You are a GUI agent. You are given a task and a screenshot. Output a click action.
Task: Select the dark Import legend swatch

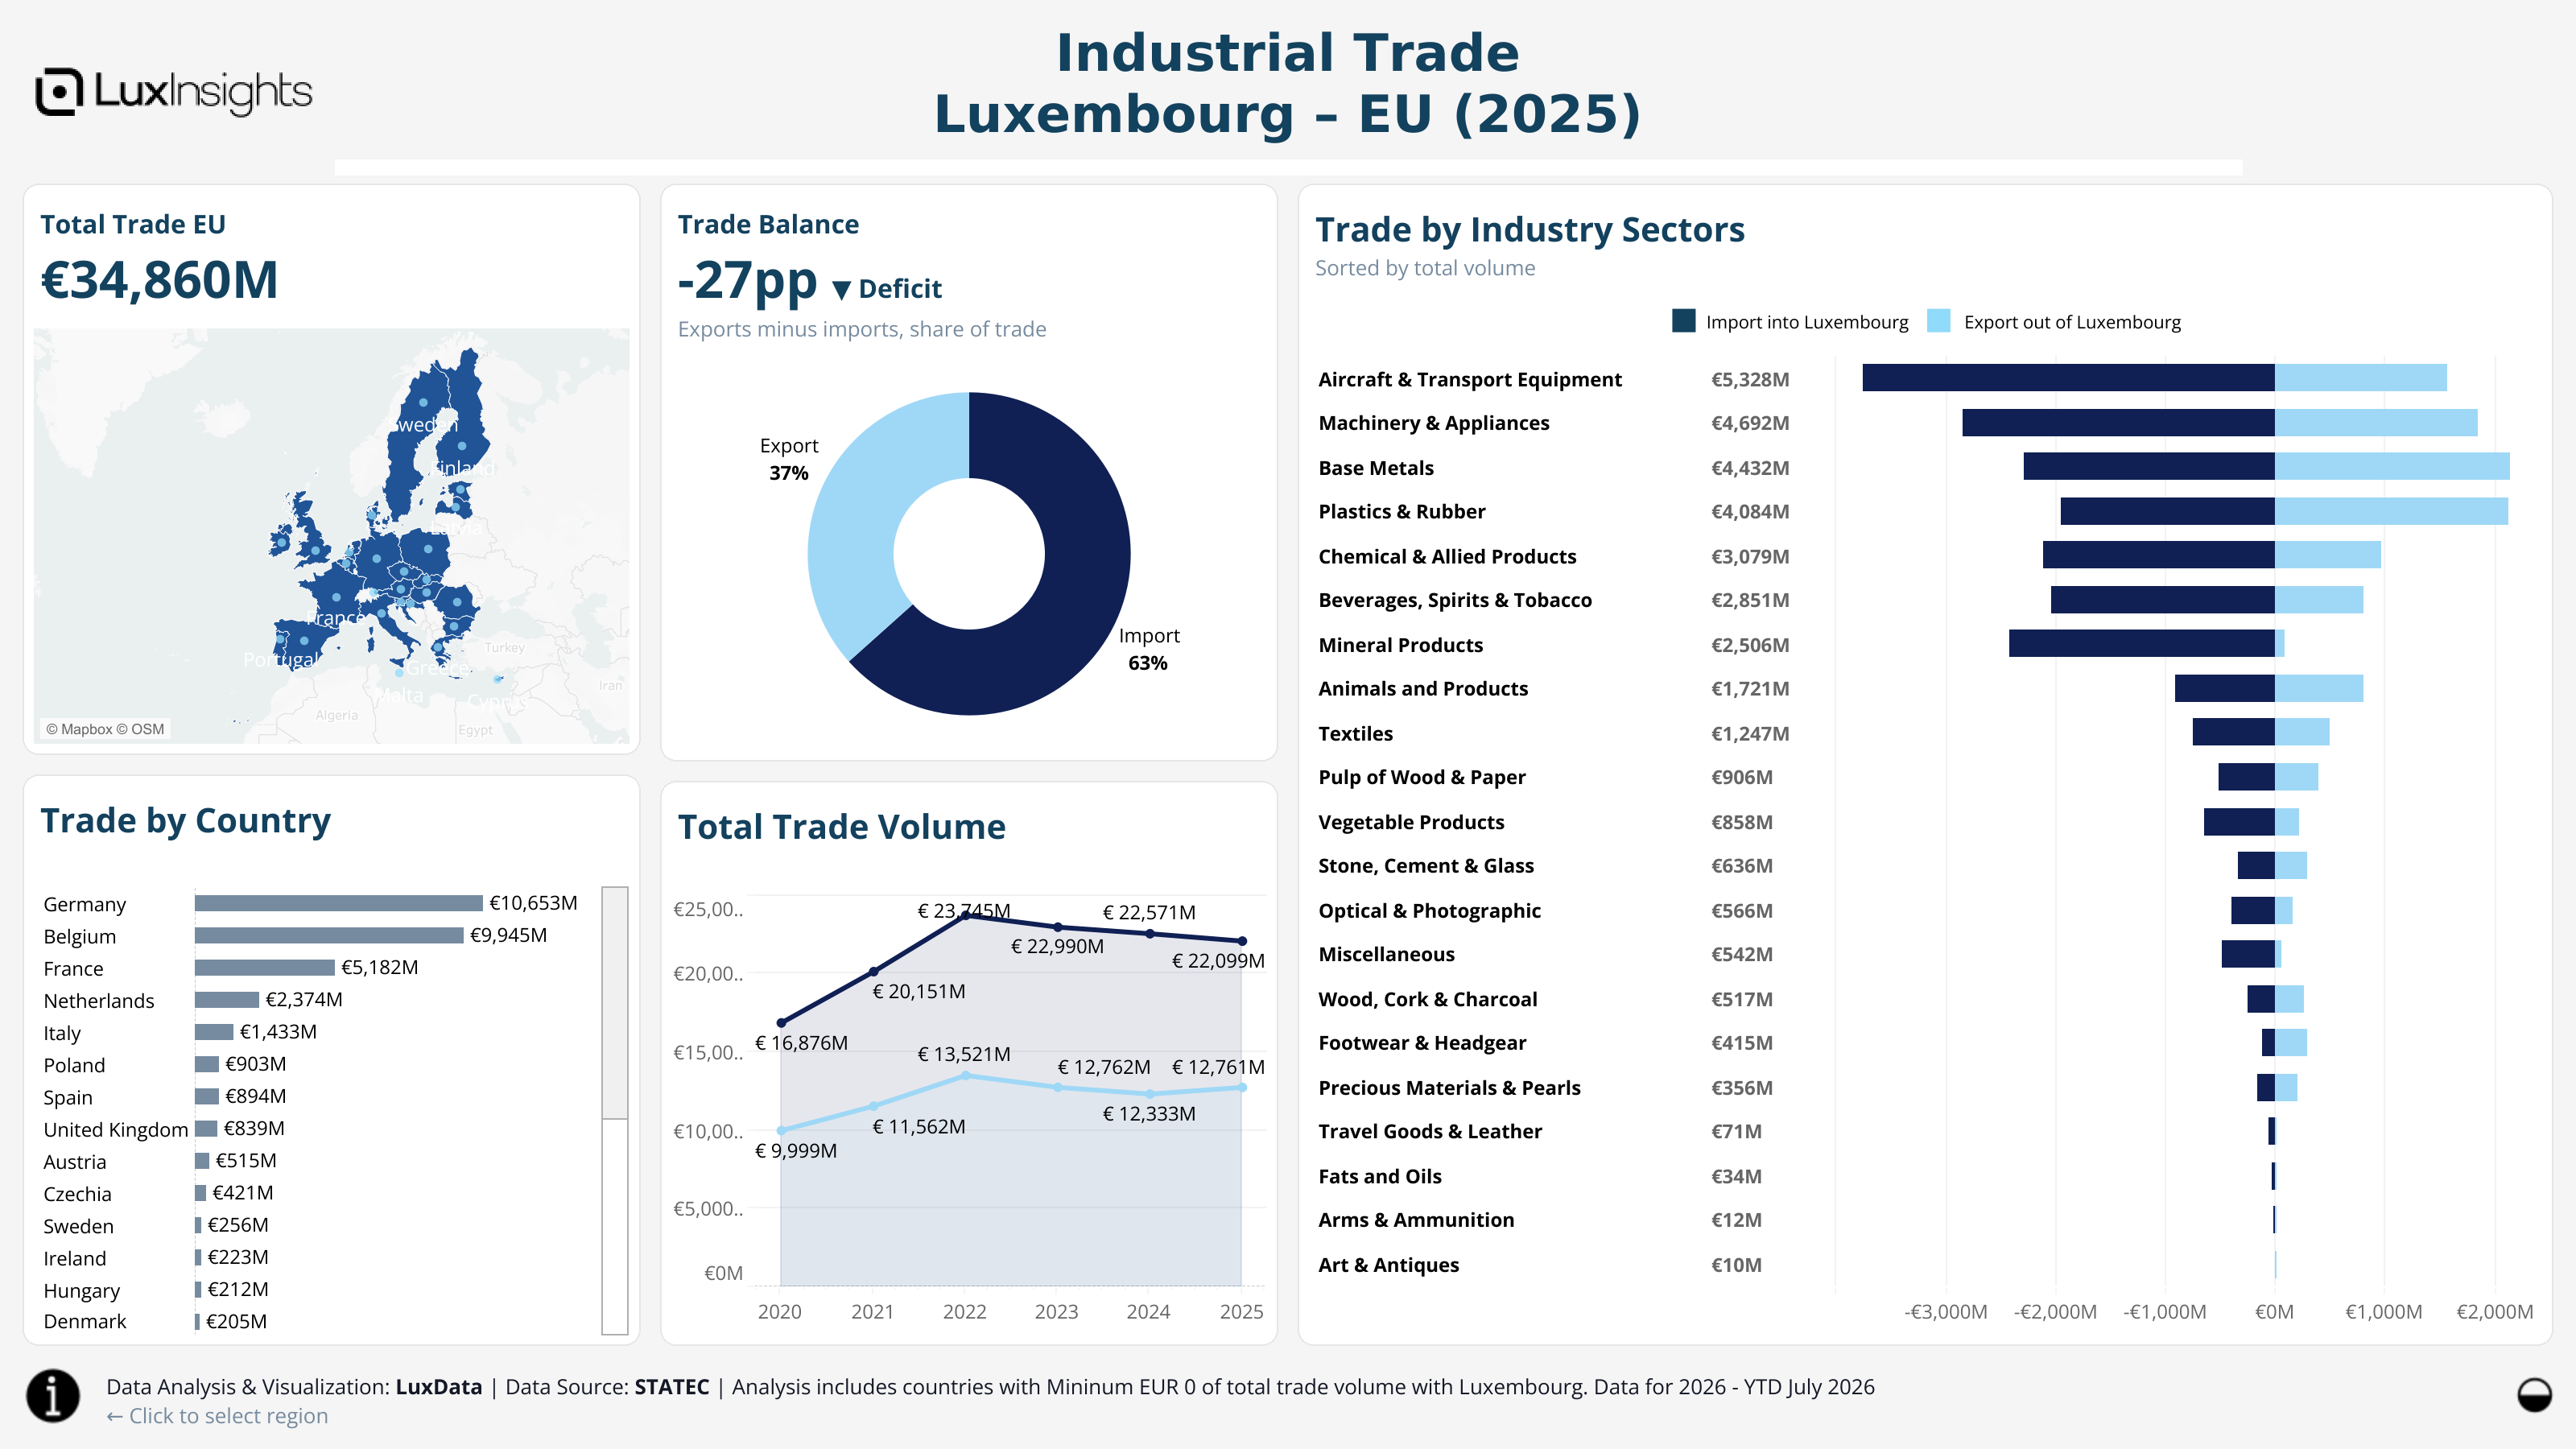click(1683, 321)
